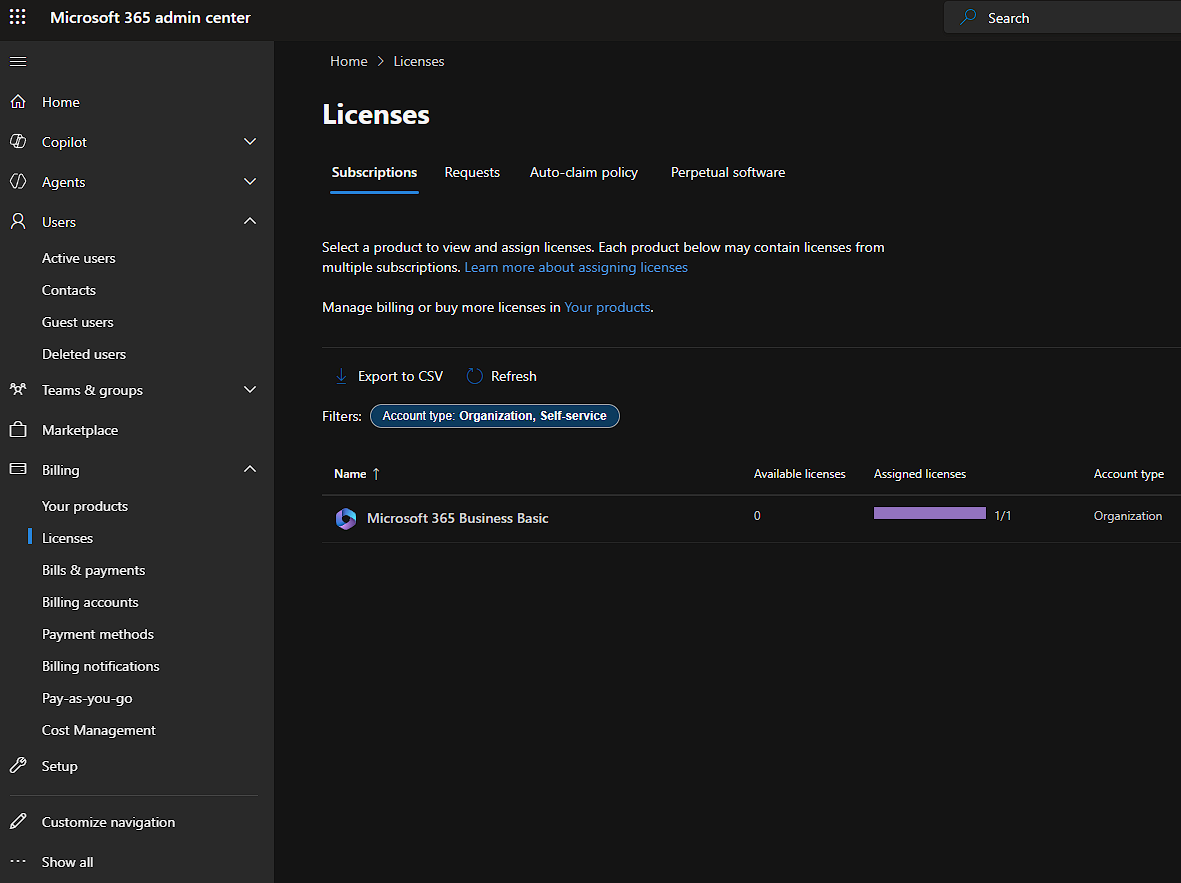Click the Microsoft 365 admin center title
The width and height of the screenshot is (1181, 883).
(150, 17)
